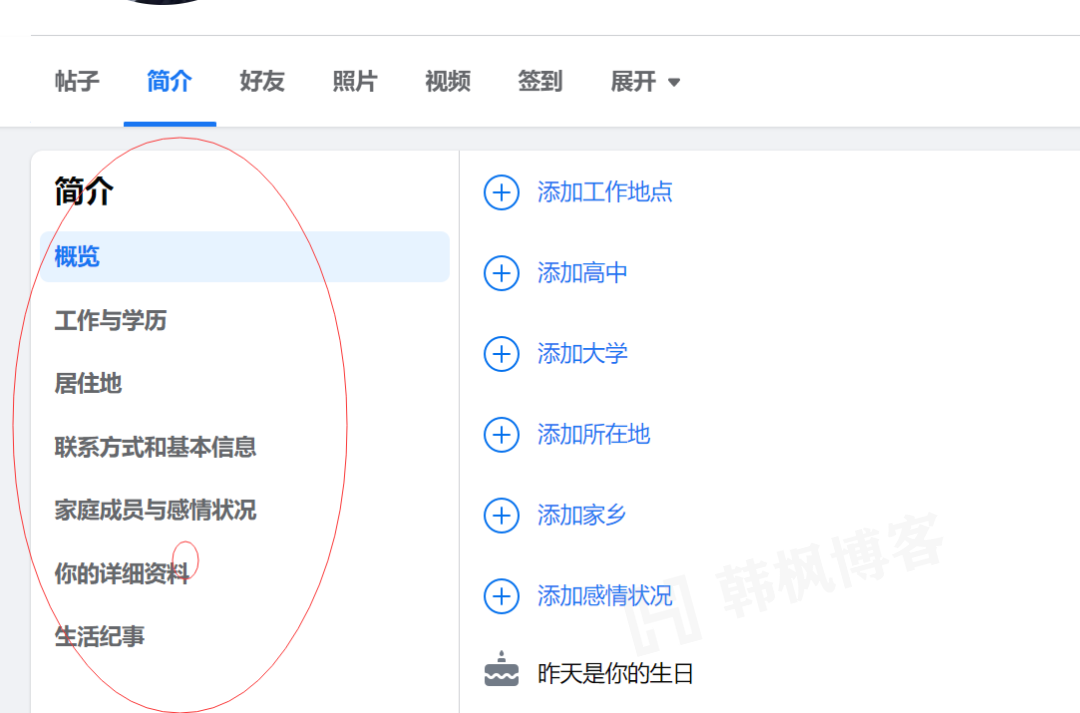Click the 生活纪事 sidebar entry

pos(99,636)
